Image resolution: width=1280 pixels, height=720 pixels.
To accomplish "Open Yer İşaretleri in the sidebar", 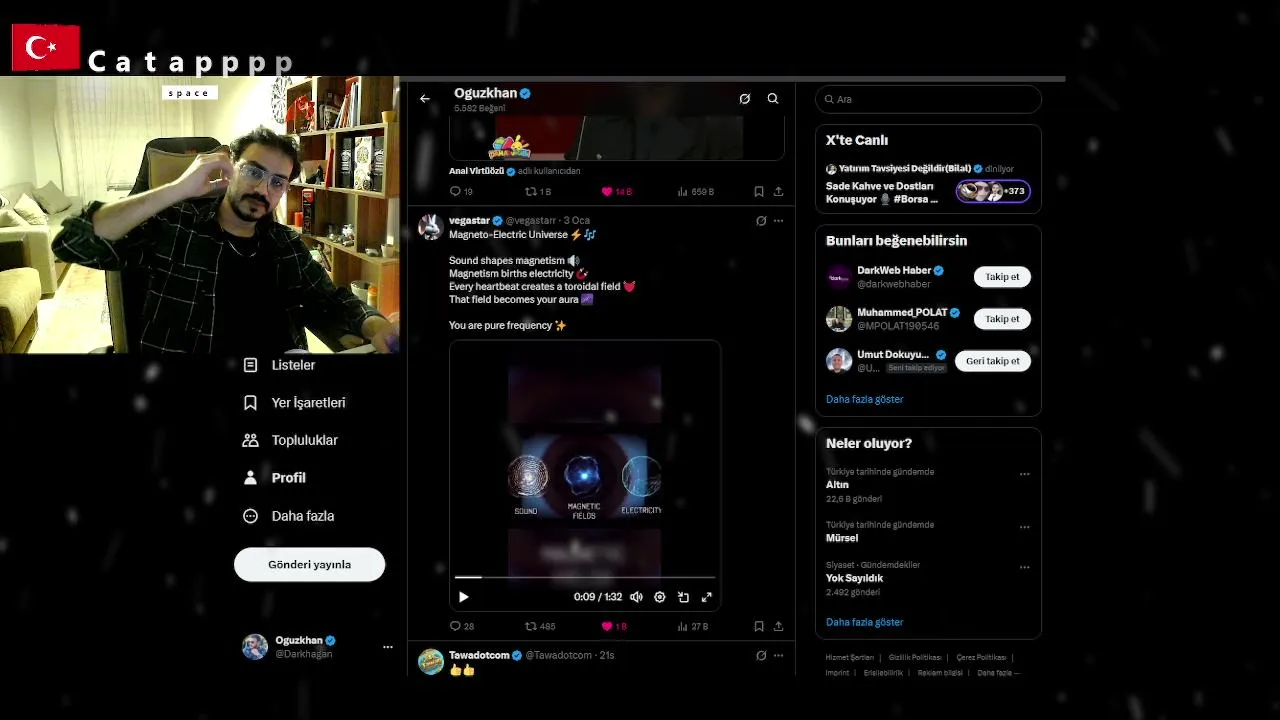I will pyautogui.click(x=295, y=403).
